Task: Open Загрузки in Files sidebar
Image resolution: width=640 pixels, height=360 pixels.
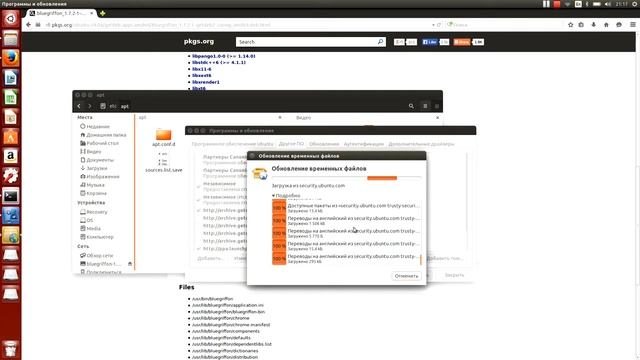Action: click(x=93, y=168)
